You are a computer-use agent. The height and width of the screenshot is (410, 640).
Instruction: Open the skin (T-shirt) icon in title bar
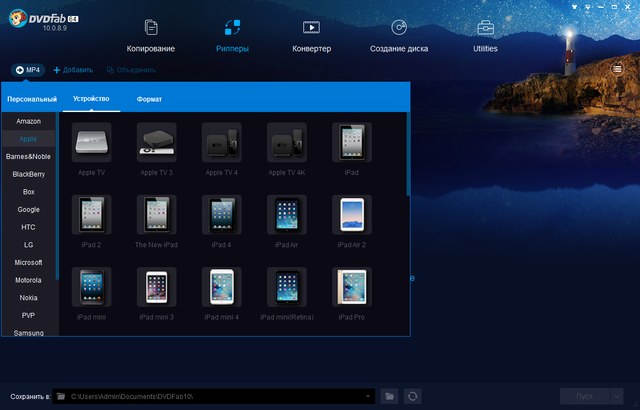tap(574, 7)
